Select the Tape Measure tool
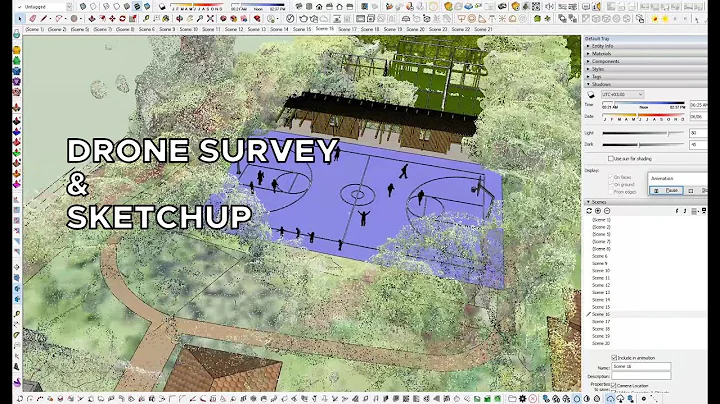Screen dimensions: 720x404 pos(146,19)
